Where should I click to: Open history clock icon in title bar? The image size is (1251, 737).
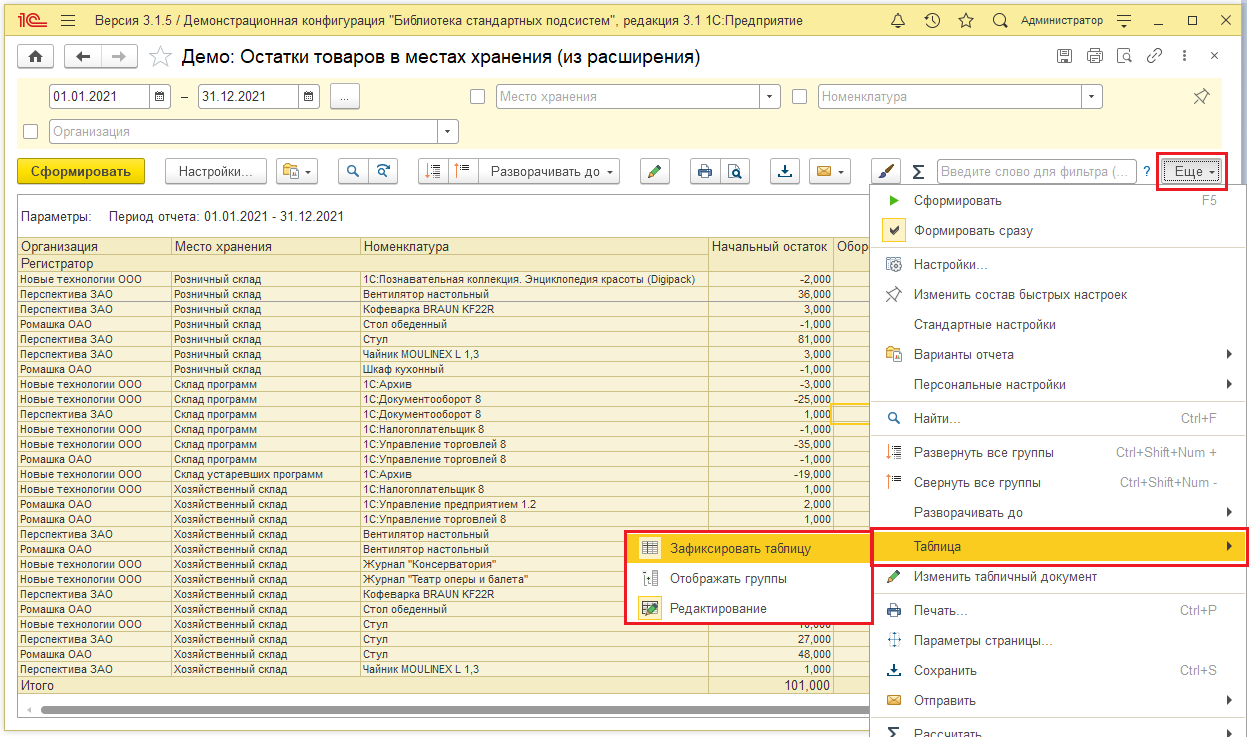coord(932,20)
